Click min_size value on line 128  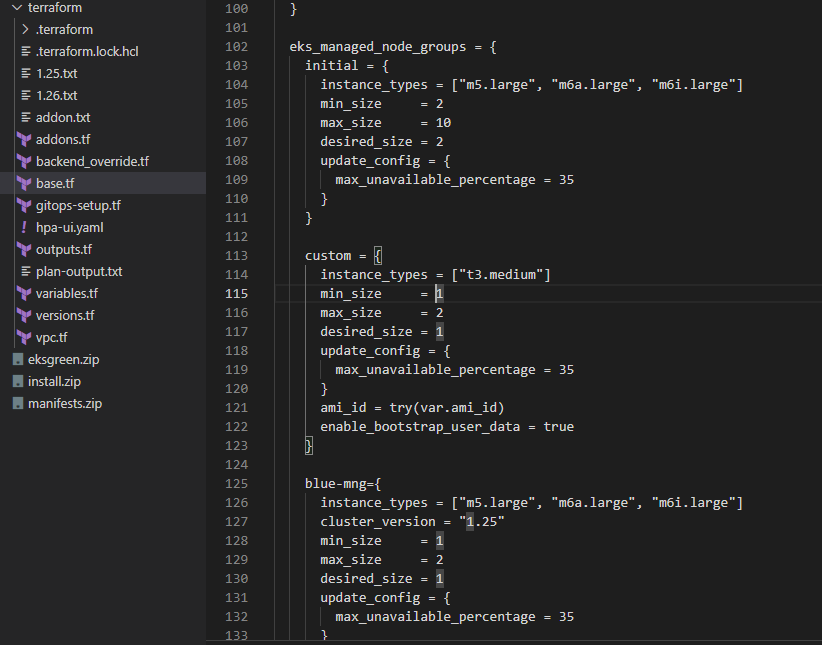click(439, 541)
